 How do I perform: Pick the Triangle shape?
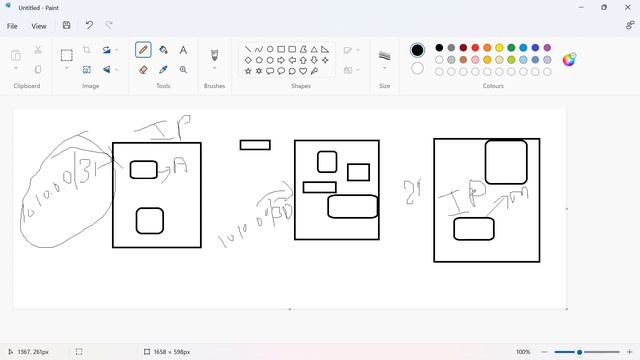pos(314,49)
